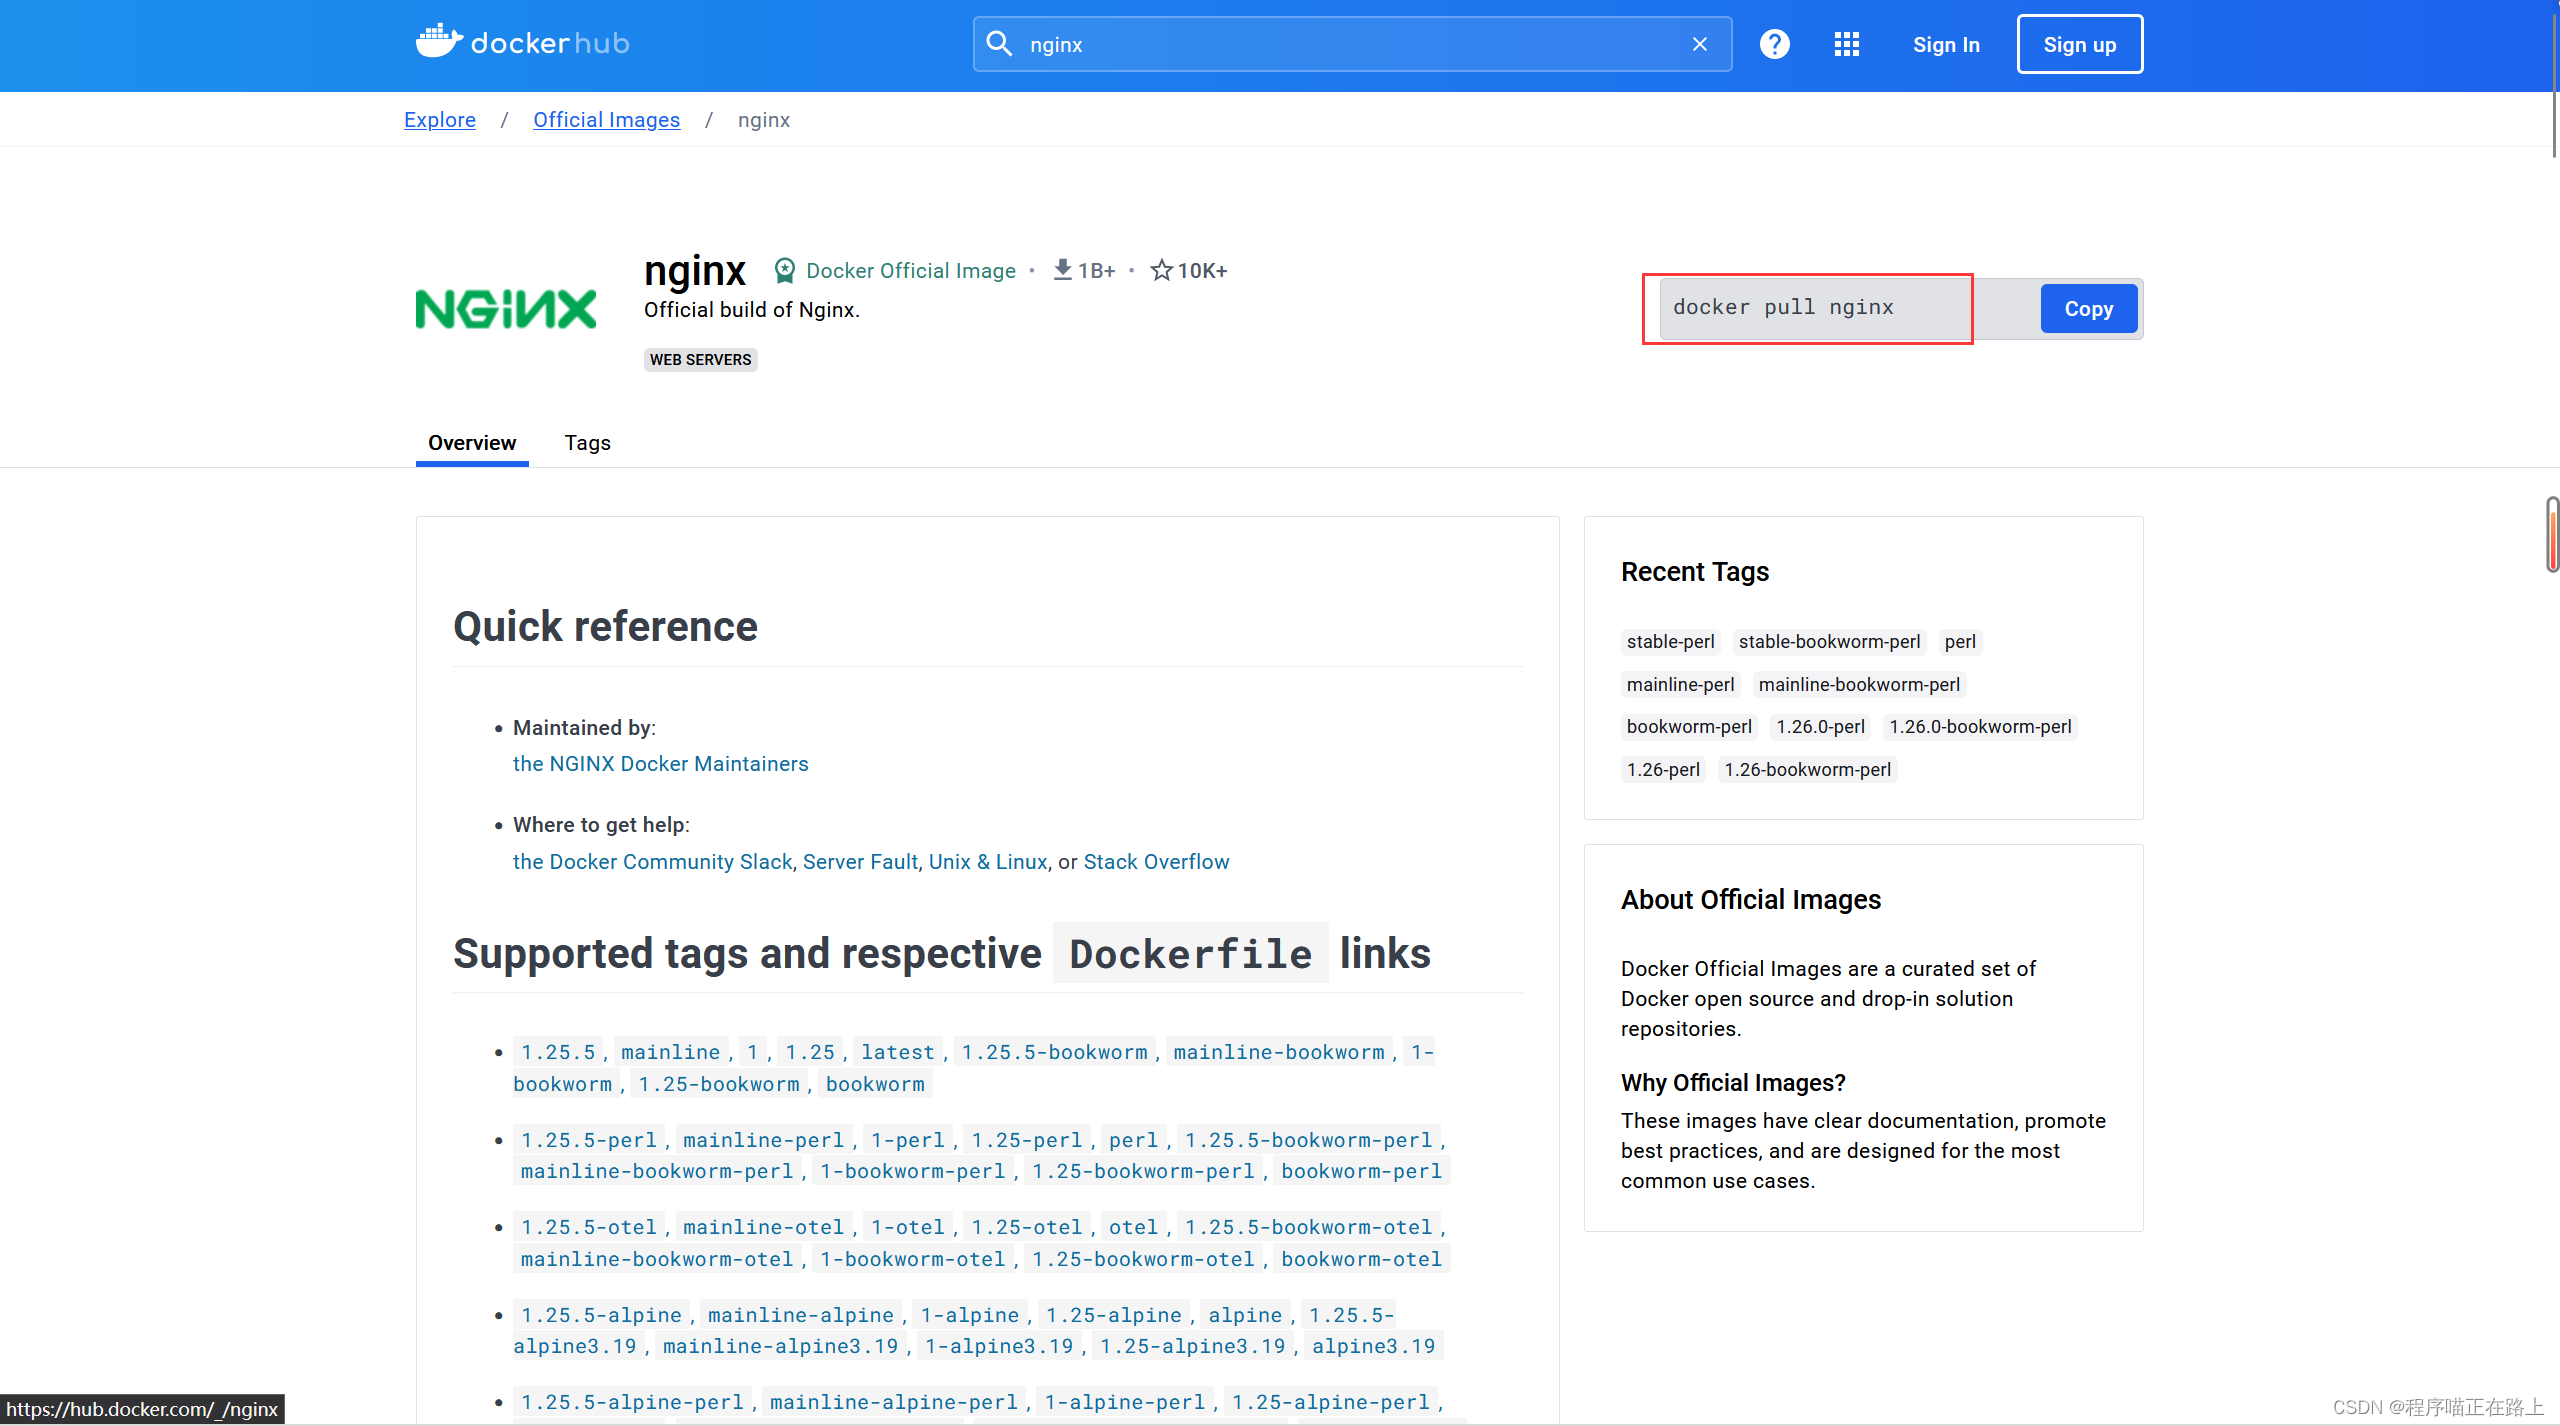Click the stable-perl recent tag
The height and width of the screenshot is (1426, 2560).
pyautogui.click(x=1670, y=642)
